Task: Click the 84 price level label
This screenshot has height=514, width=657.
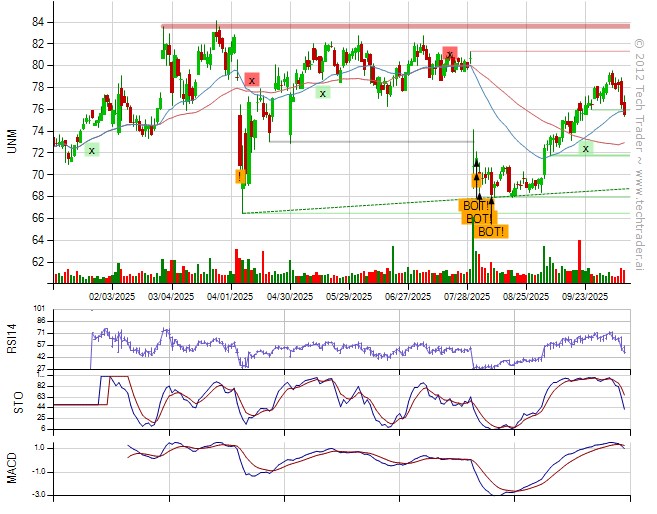Action: [x=38, y=21]
